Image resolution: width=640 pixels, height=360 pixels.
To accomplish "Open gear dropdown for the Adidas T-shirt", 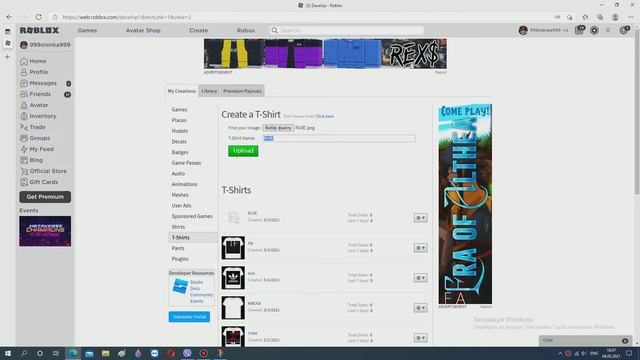I will click(420, 278).
